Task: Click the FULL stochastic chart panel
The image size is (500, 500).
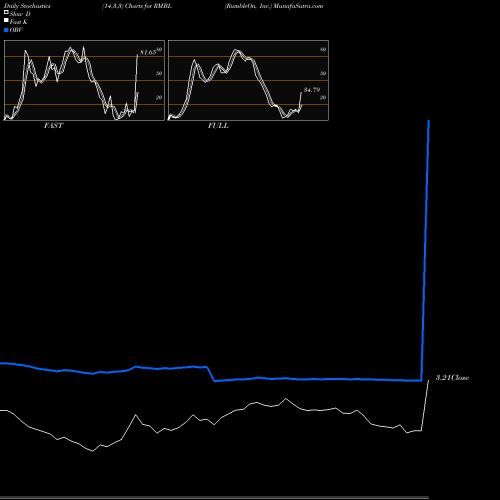Action: [248, 80]
